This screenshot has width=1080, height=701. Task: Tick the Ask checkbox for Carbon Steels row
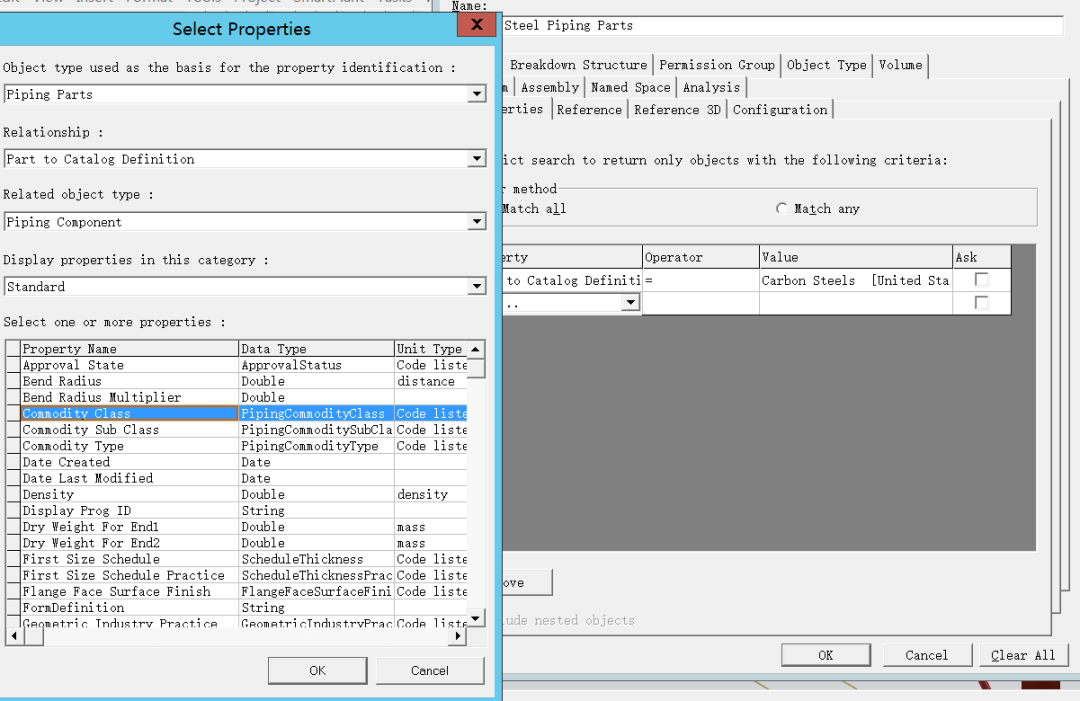(982, 280)
